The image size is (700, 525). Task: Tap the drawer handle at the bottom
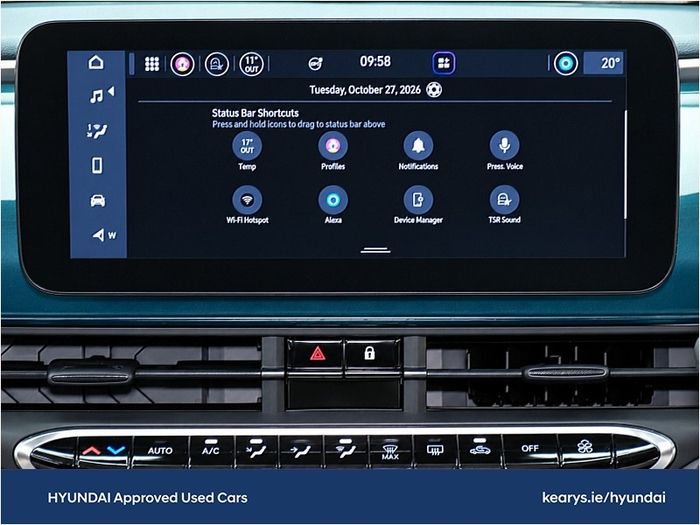[x=375, y=250]
